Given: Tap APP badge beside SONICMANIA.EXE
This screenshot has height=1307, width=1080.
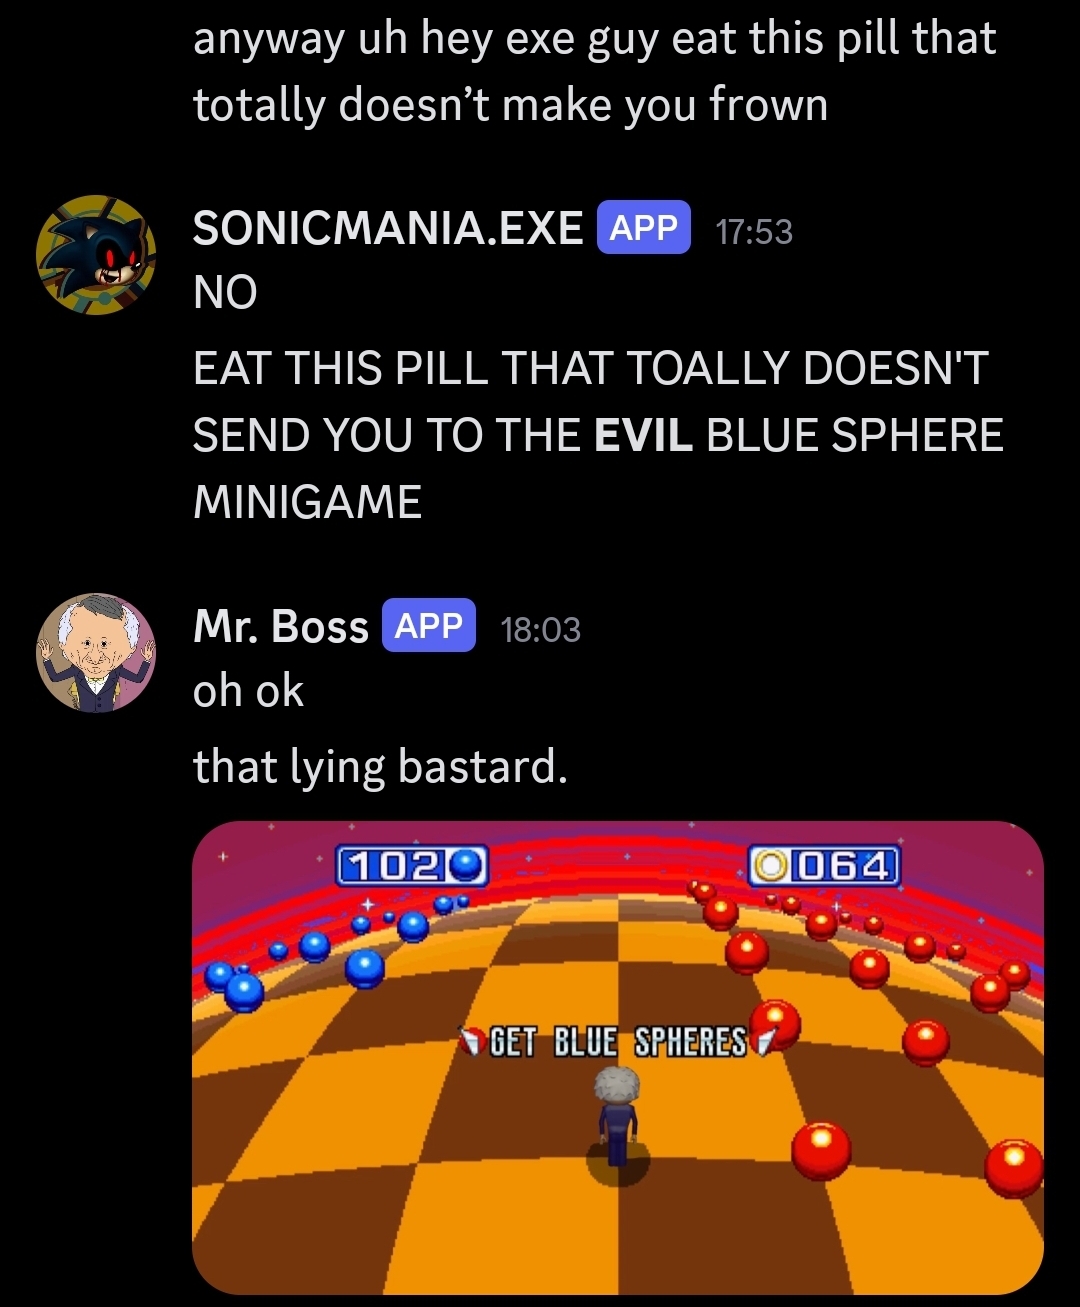Looking at the screenshot, I should [643, 227].
